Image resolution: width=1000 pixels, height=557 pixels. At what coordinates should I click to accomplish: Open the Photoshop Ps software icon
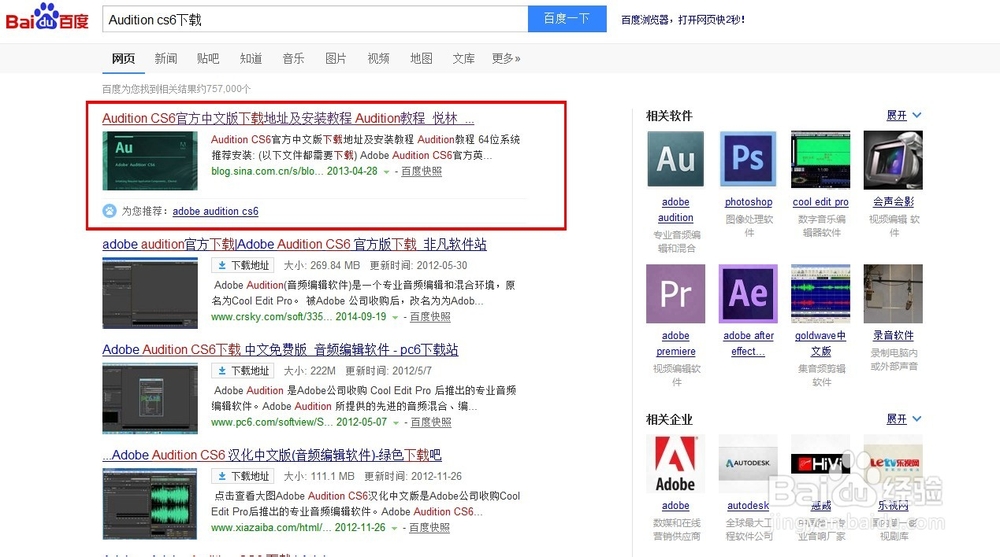coord(748,159)
